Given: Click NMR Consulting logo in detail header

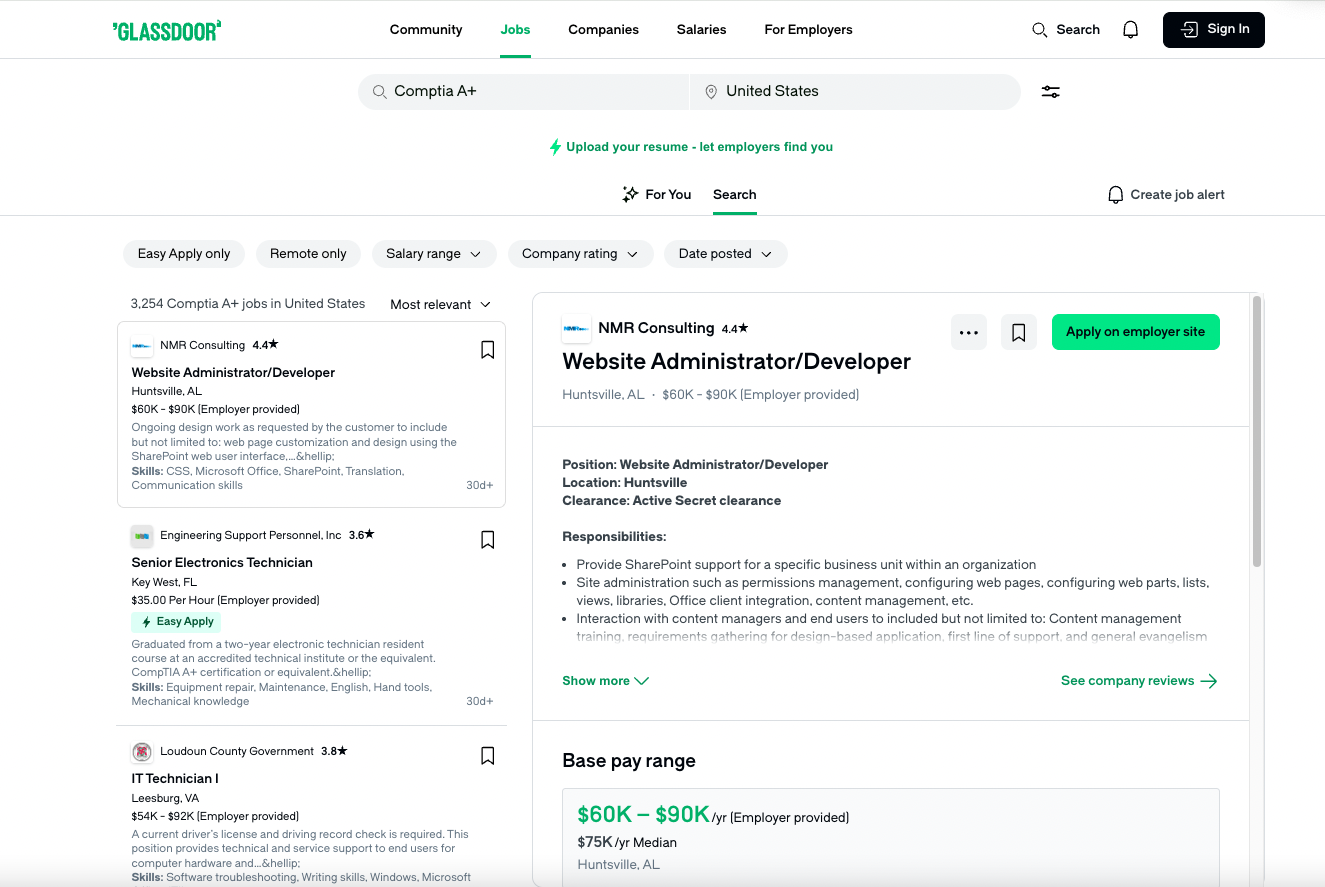Looking at the screenshot, I should click(576, 328).
